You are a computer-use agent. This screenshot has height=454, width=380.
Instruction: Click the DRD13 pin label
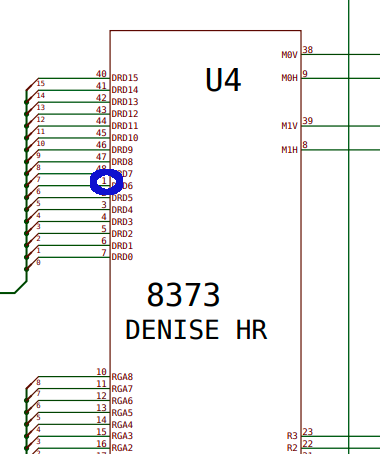click(125, 102)
